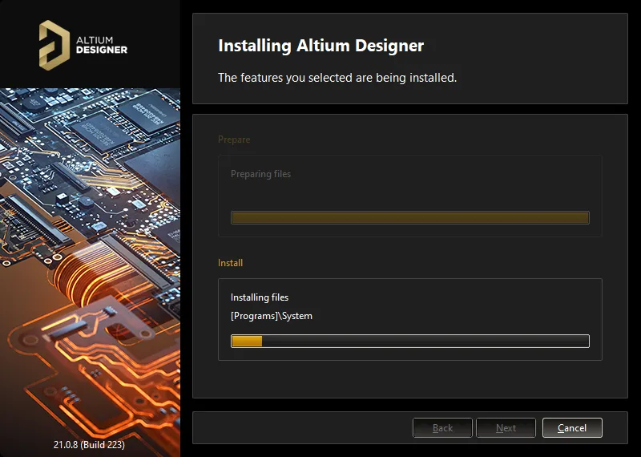Click the disabled Next button
Viewport: 642px width, 458px height.
pos(506,428)
